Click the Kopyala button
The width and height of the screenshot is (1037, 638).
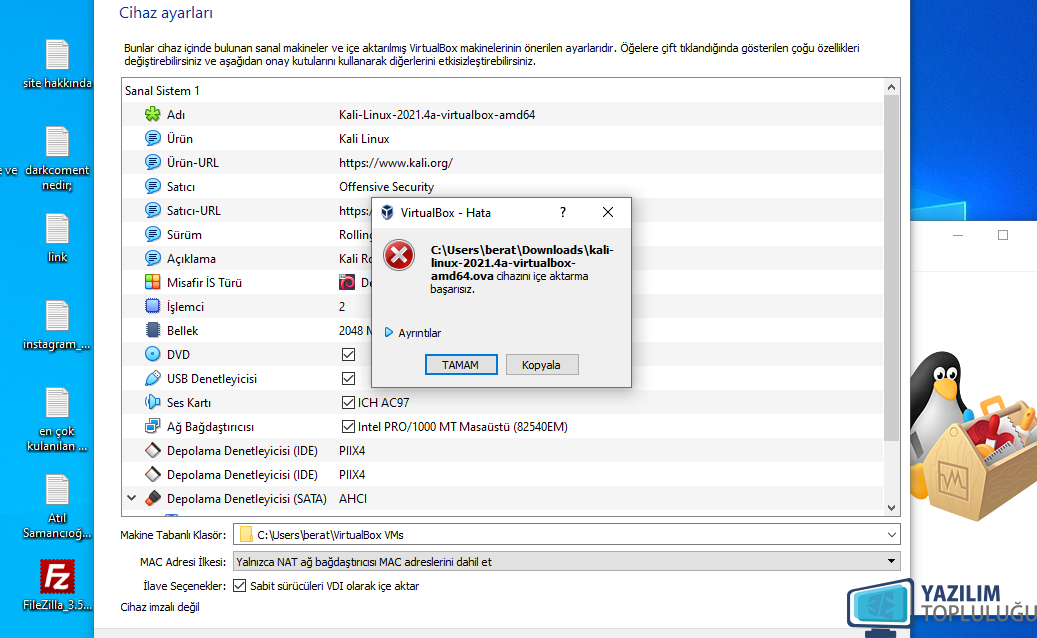pyautogui.click(x=542, y=365)
